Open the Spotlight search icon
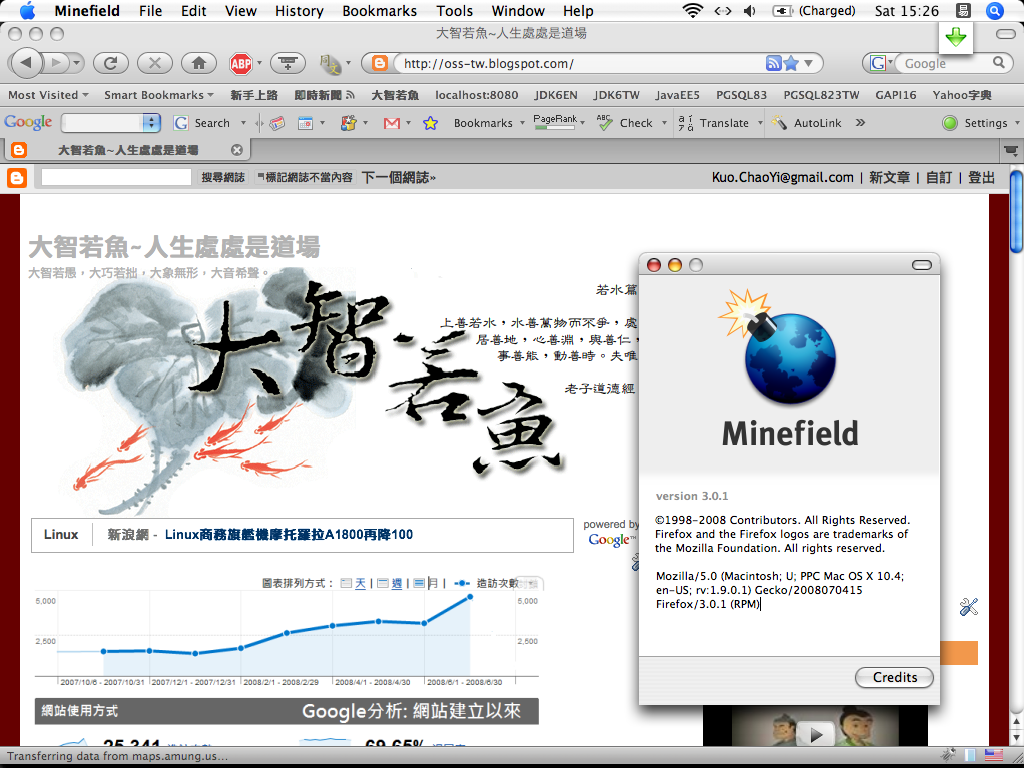Viewport: 1024px width, 768px height. click(x=994, y=11)
